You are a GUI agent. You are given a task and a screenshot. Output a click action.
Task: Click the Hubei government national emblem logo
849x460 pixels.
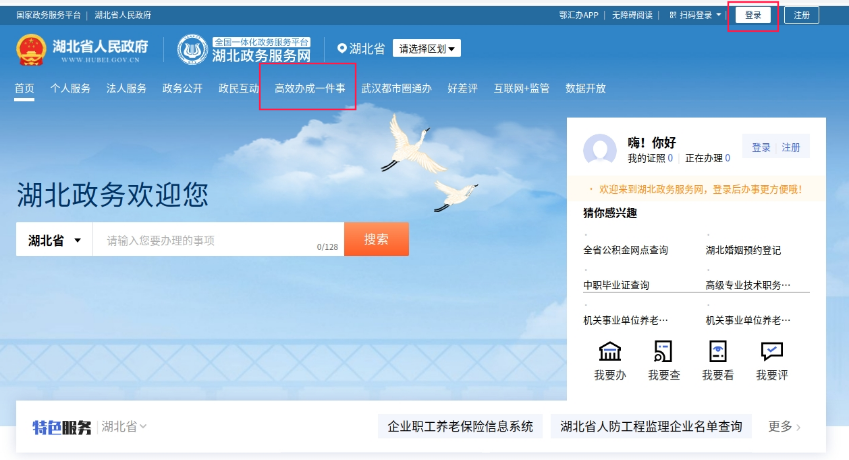click(x=31, y=50)
